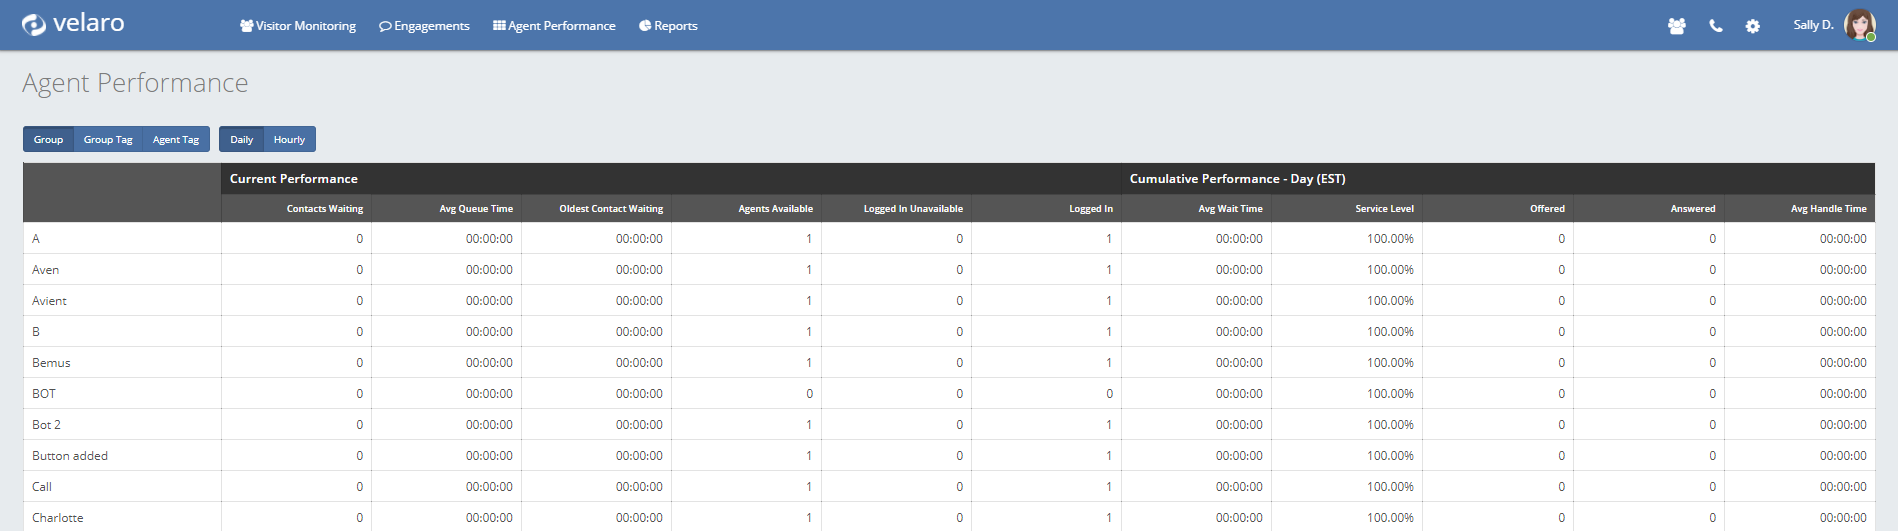Switch to Agent Tag view
The width and height of the screenshot is (1898, 531).
pyautogui.click(x=176, y=140)
